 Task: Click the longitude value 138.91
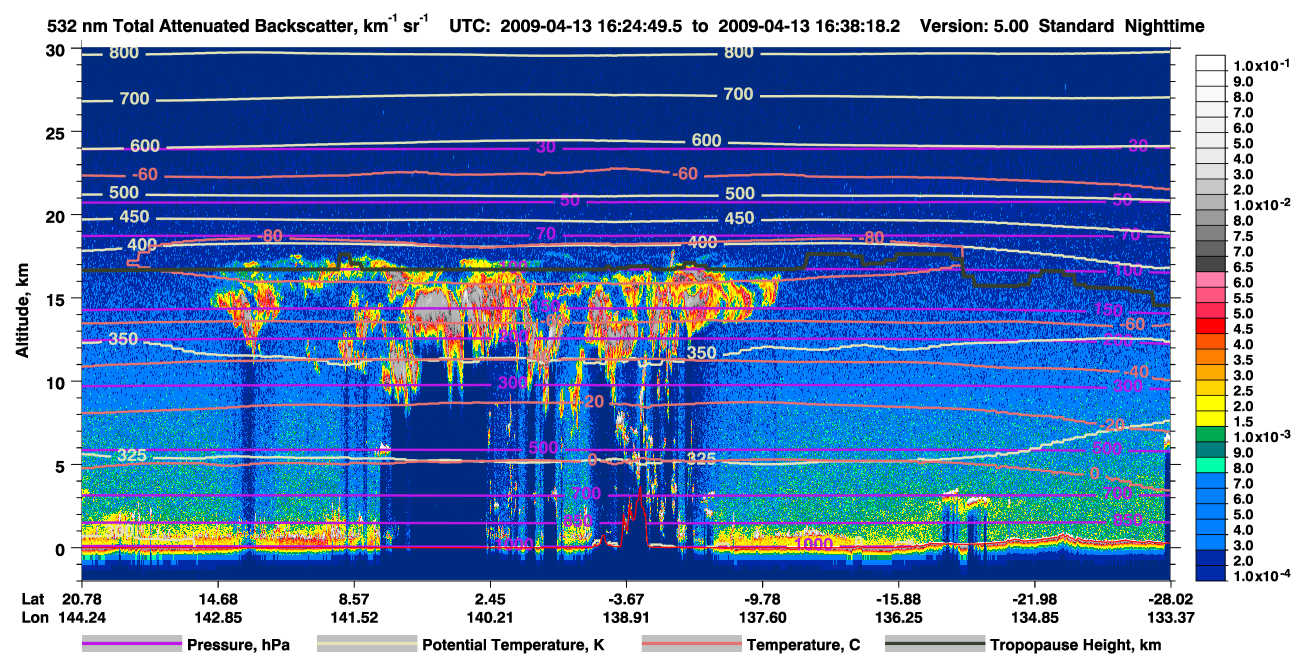tap(626, 617)
